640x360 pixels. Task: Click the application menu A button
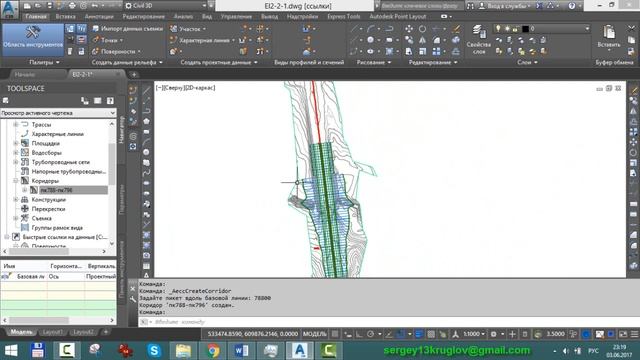coord(9,9)
